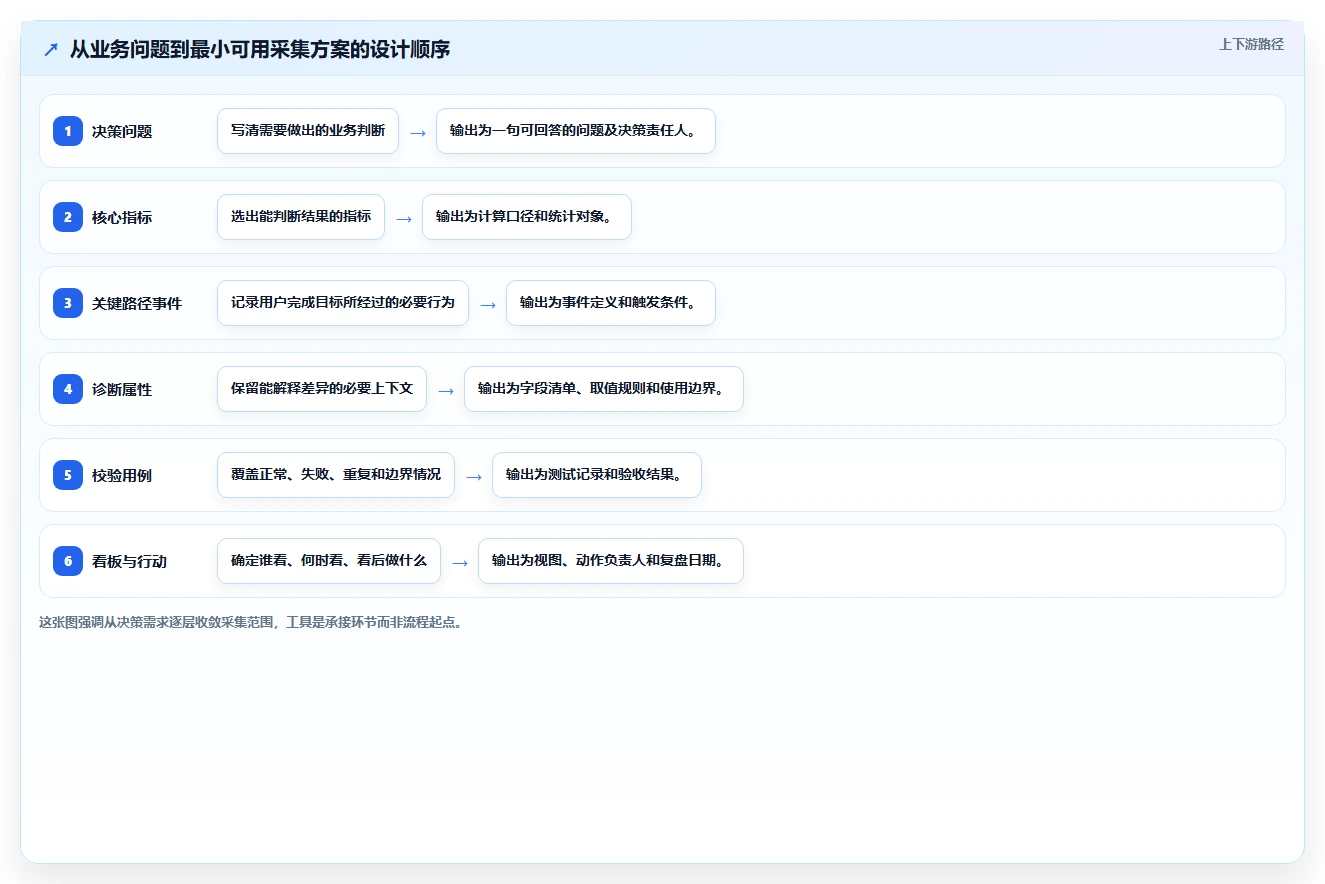This screenshot has width=1325, height=884.
Task: Click the 选出能判断结果的指标 box
Action: (x=301, y=217)
